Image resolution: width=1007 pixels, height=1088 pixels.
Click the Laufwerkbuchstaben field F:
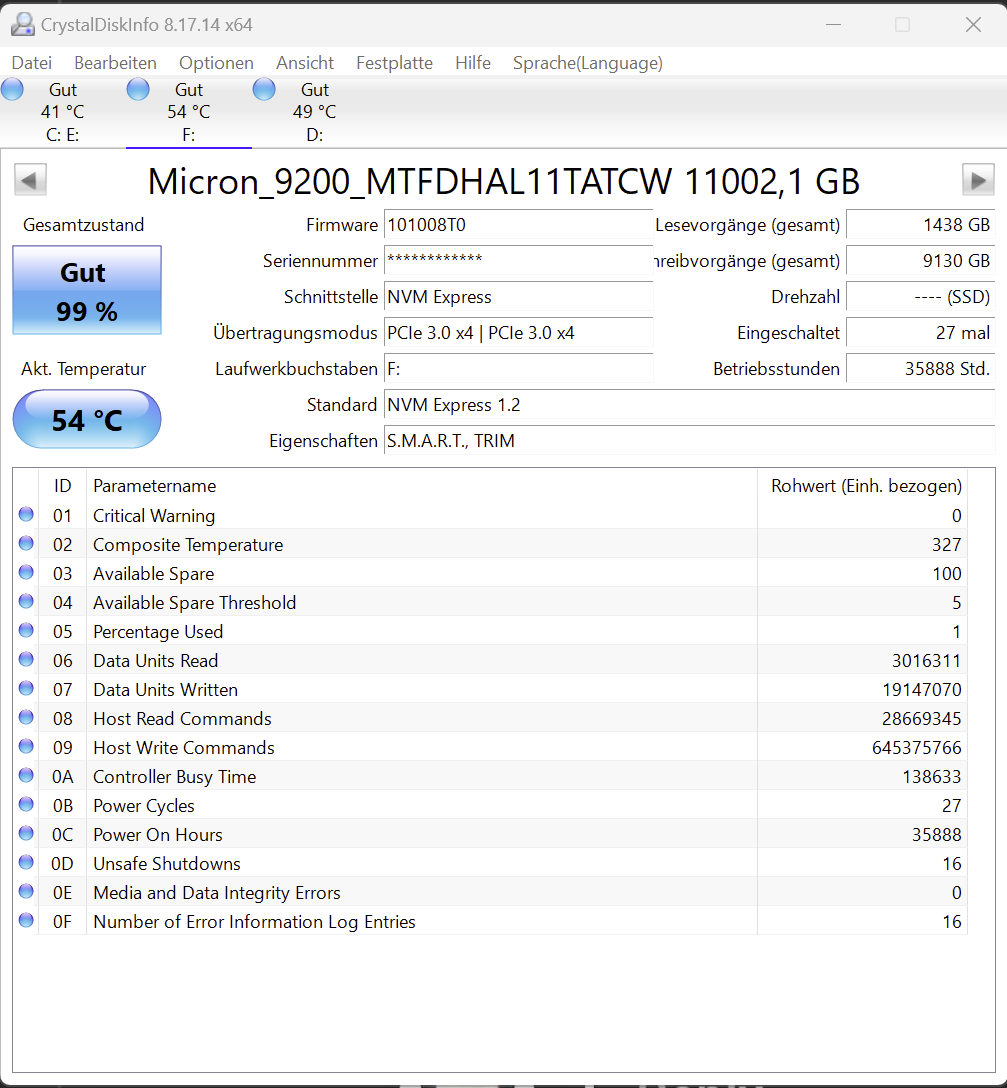518,369
